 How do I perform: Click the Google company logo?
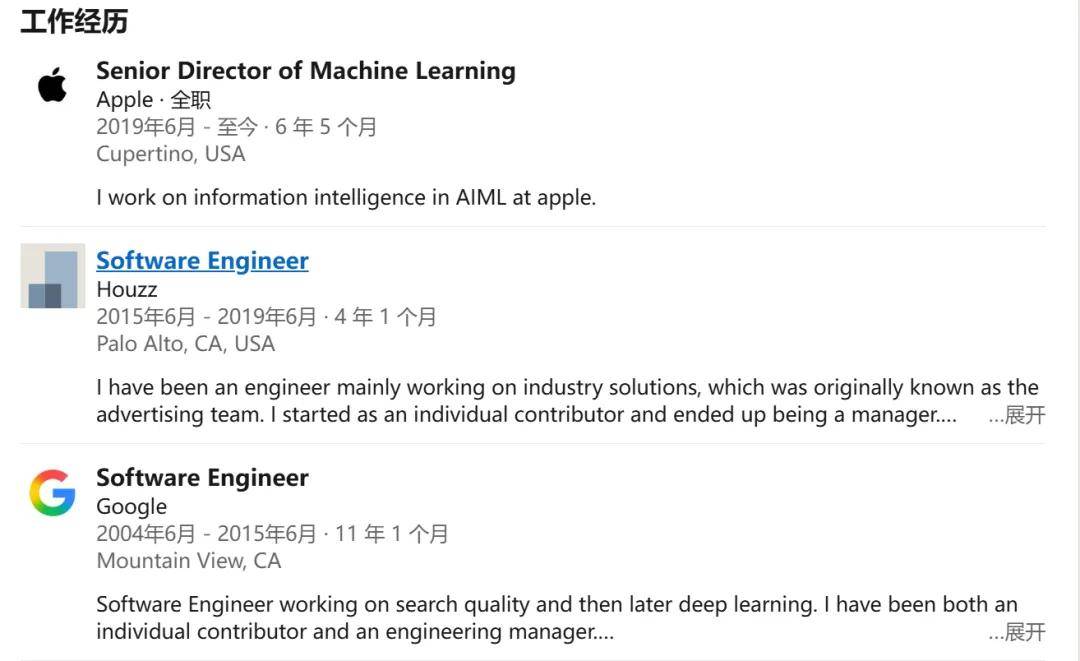(52, 493)
